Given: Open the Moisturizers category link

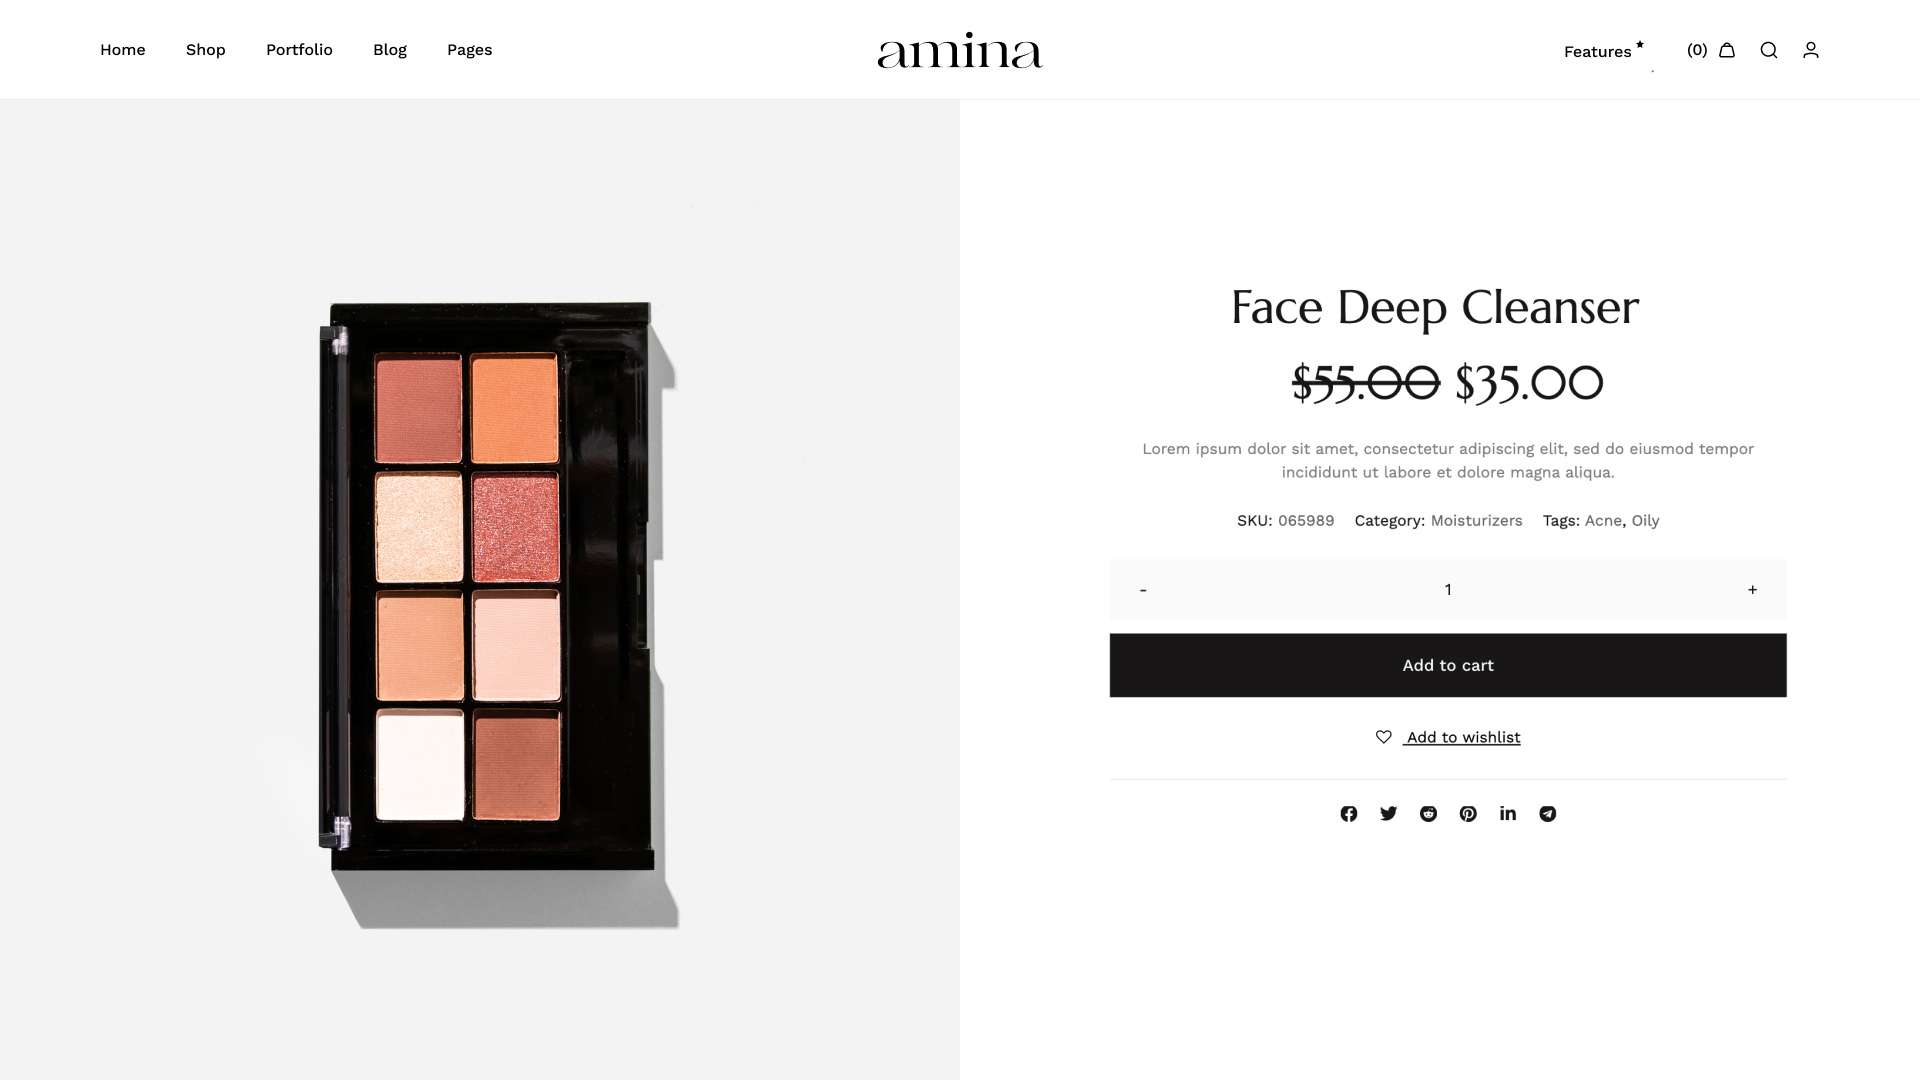Looking at the screenshot, I should click(1476, 521).
